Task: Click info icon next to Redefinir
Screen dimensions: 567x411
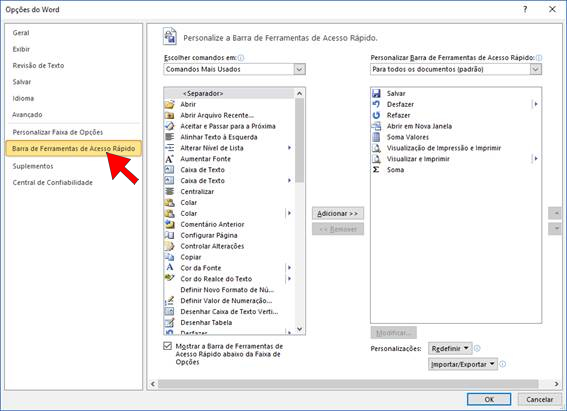Action: (x=477, y=348)
